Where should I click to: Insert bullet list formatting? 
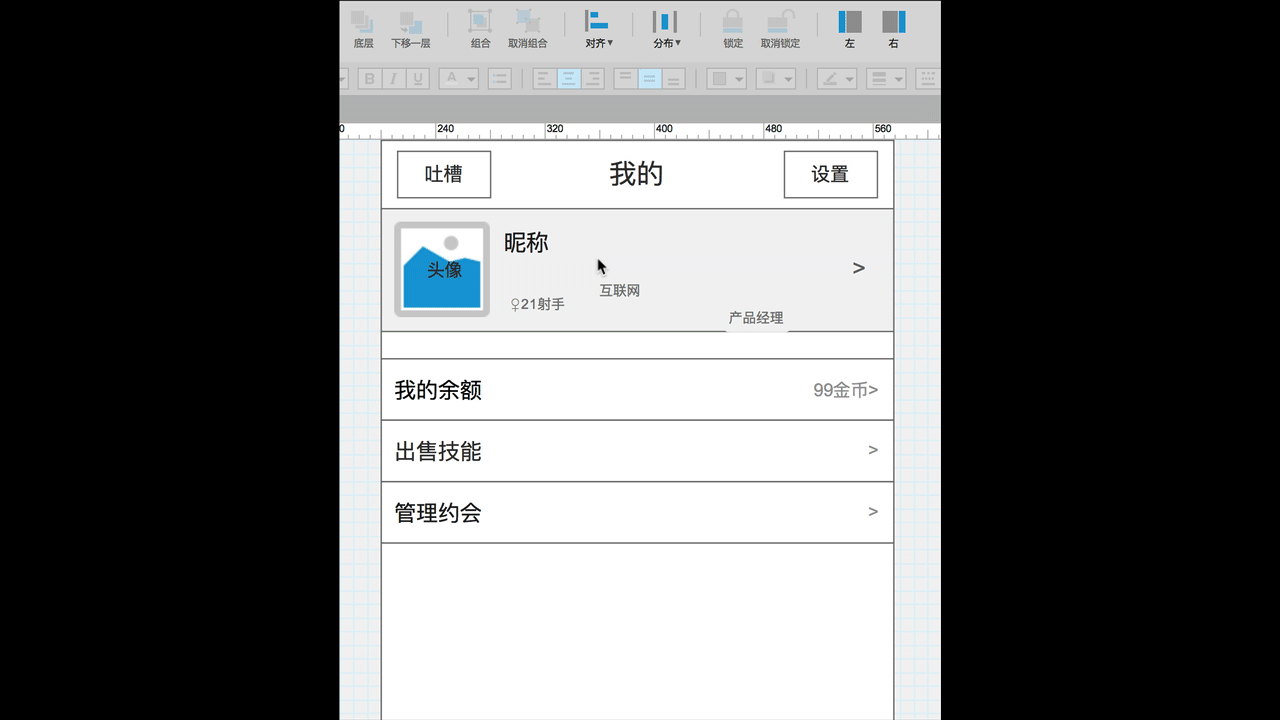pos(499,79)
